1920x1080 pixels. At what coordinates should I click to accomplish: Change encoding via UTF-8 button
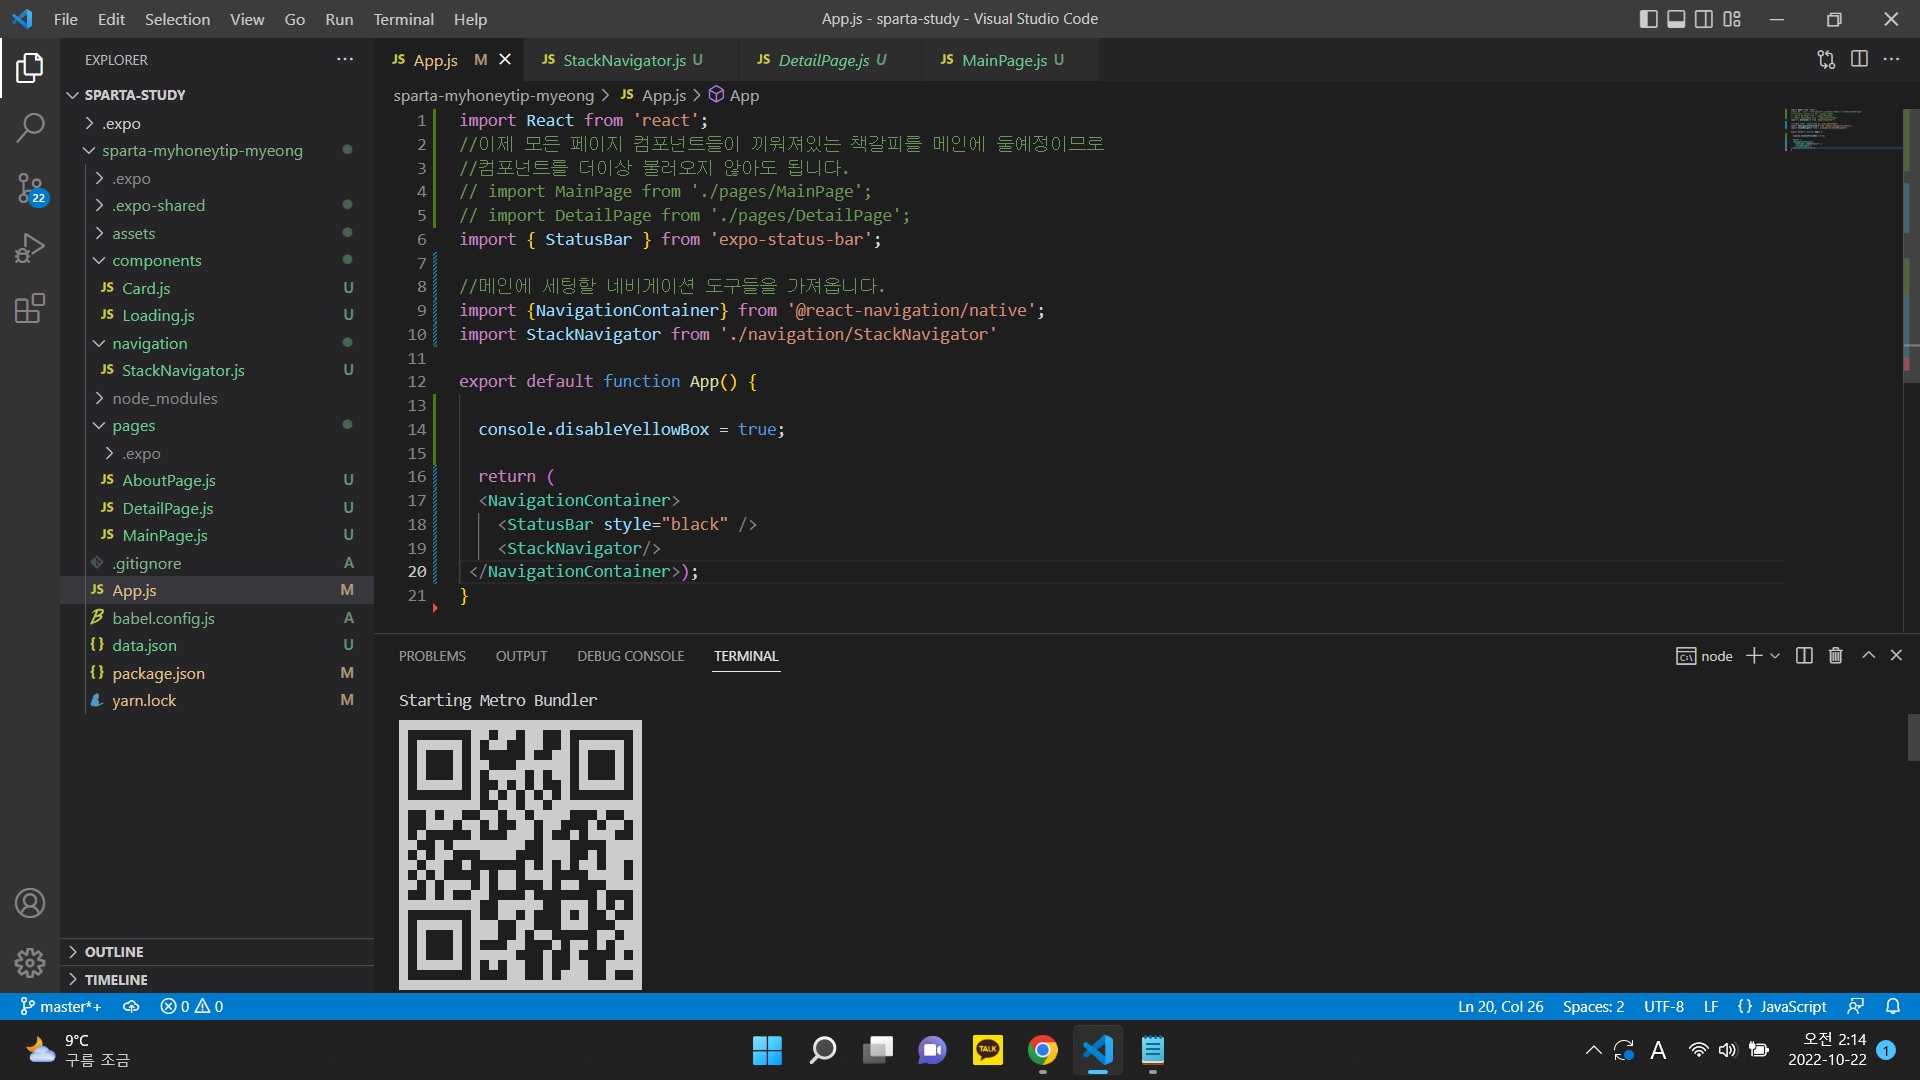click(x=1664, y=1007)
